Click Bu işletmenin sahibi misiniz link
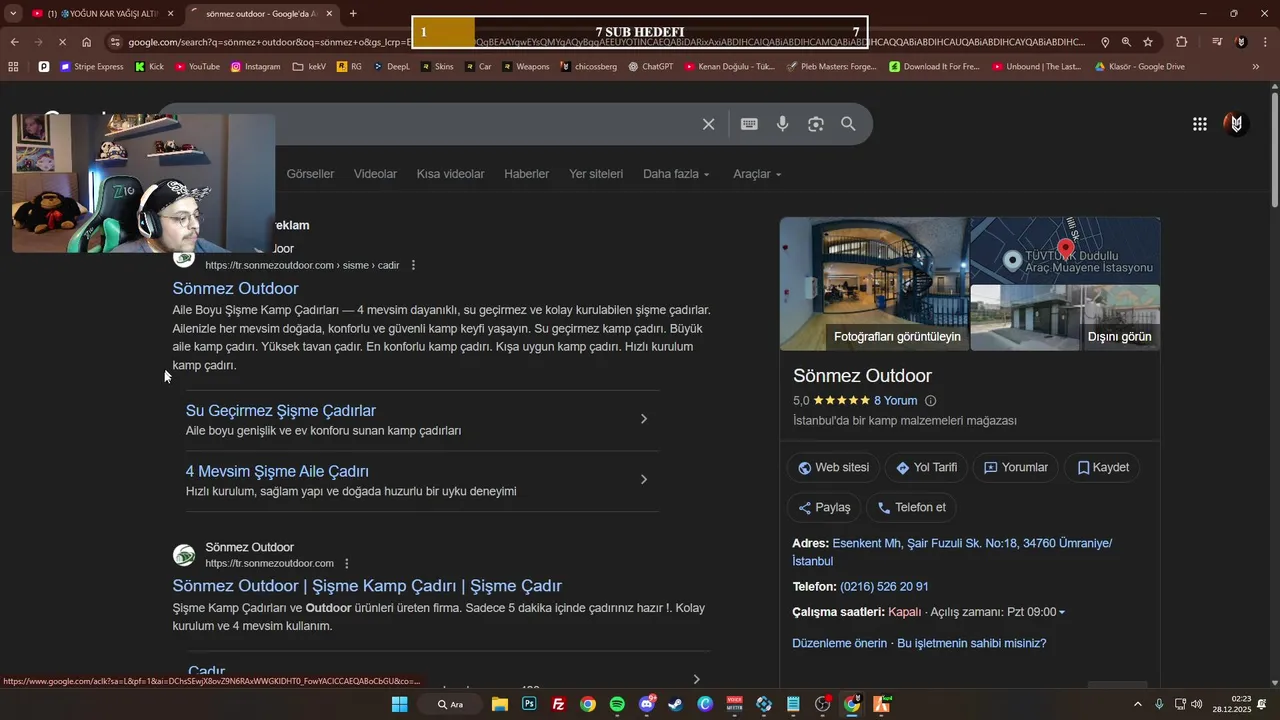Viewport: 1280px width, 720px height. [x=971, y=643]
